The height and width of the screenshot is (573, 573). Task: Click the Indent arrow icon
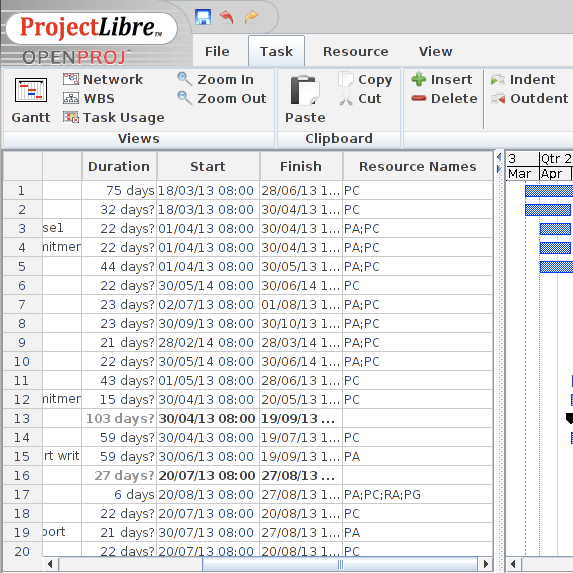[x=498, y=79]
